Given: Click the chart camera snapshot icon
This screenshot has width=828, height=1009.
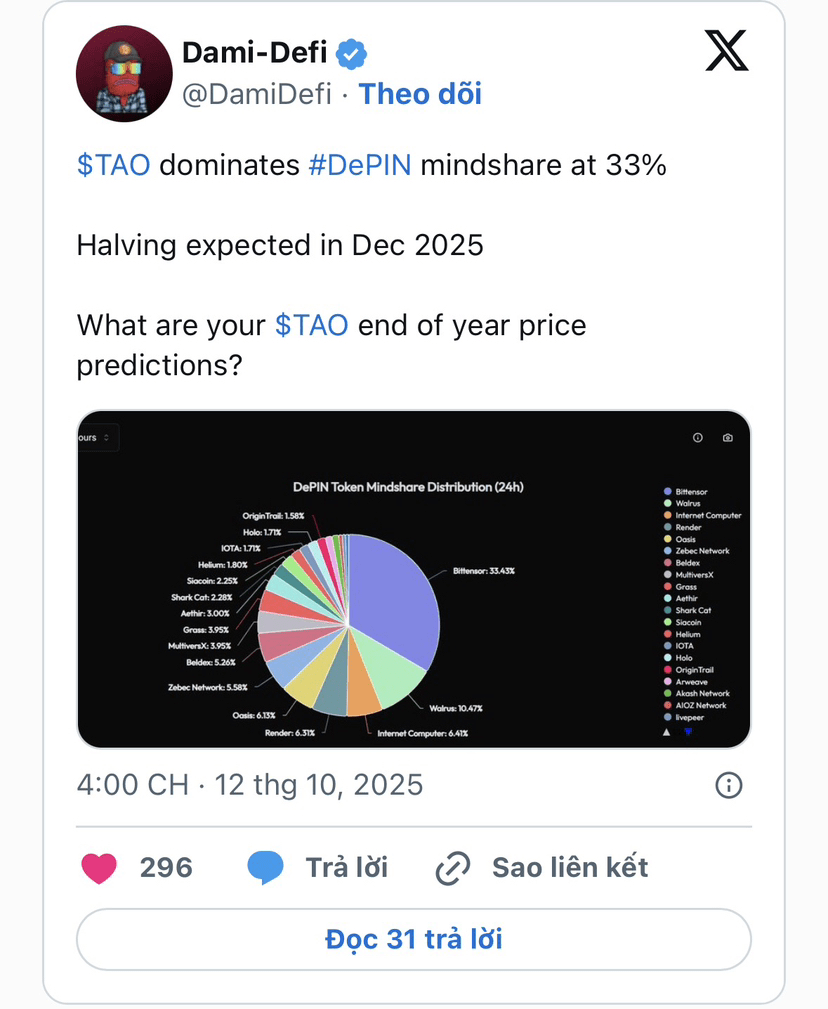Looking at the screenshot, I should coord(727,438).
